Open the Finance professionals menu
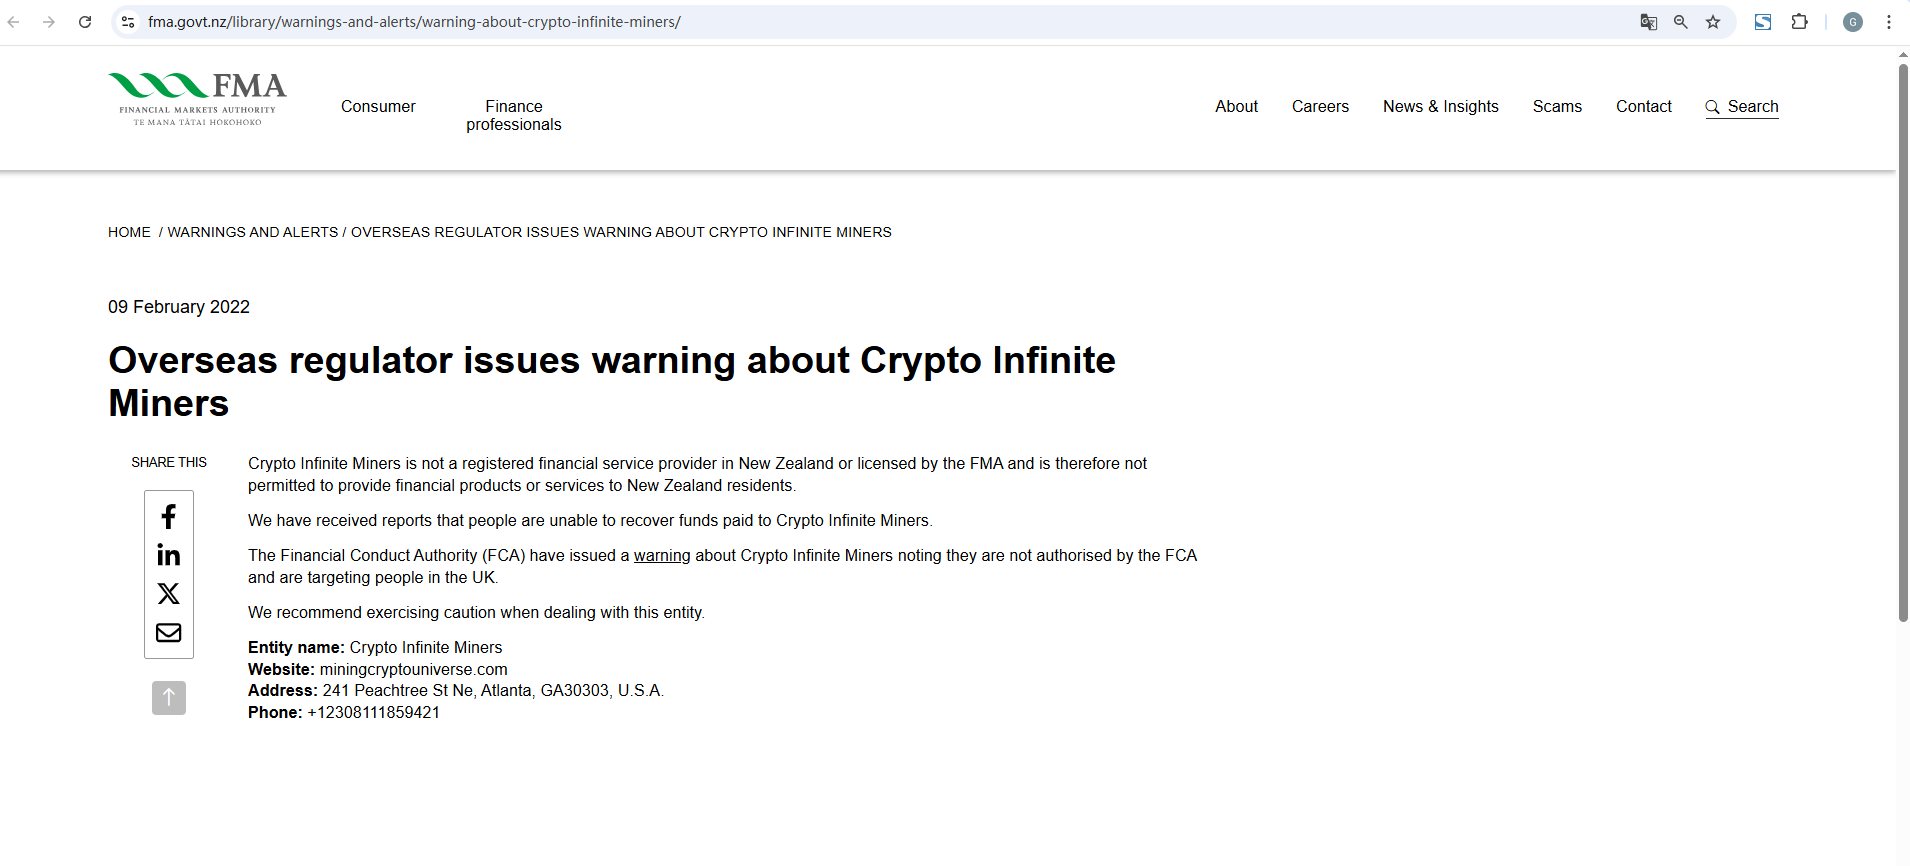1910x866 pixels. coord(513,115)
